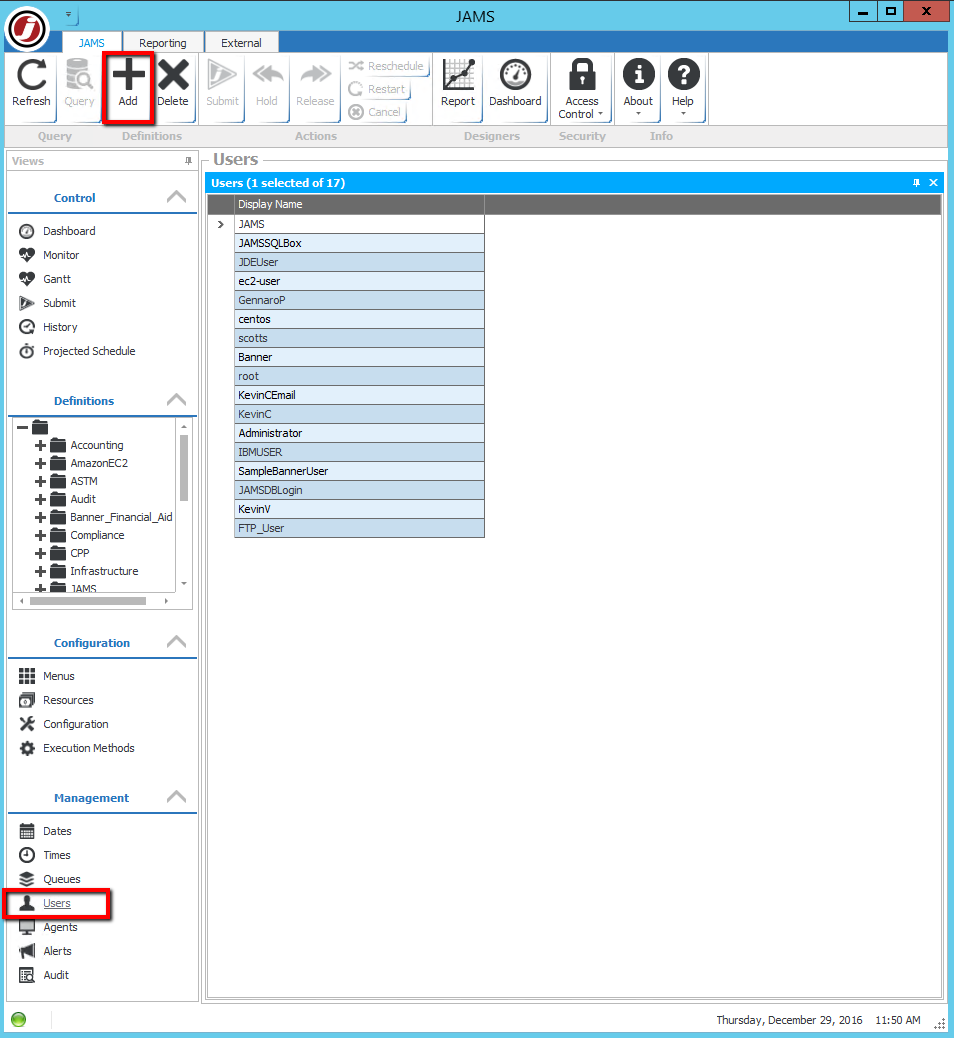Switch to the External ribbon tab
The width and height of the screenshot is (954, 1038).
[241, 42]
